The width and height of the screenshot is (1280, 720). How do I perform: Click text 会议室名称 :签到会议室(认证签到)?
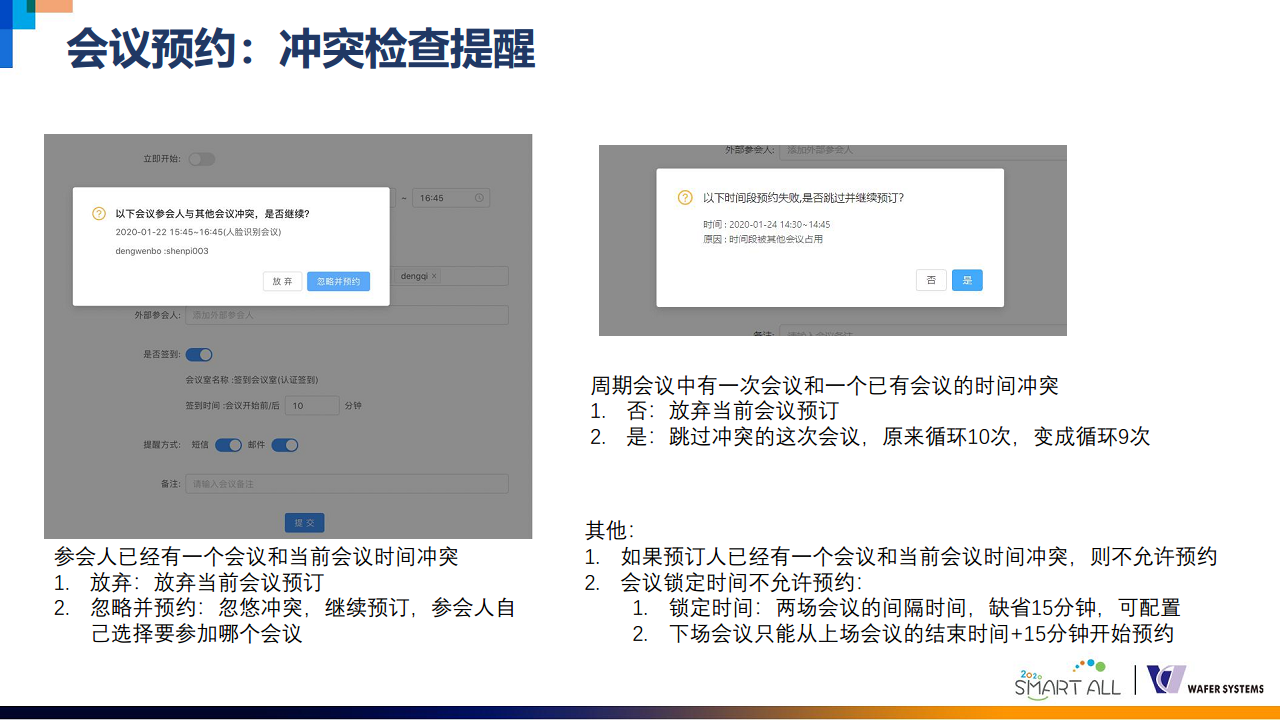coord(251,380)
